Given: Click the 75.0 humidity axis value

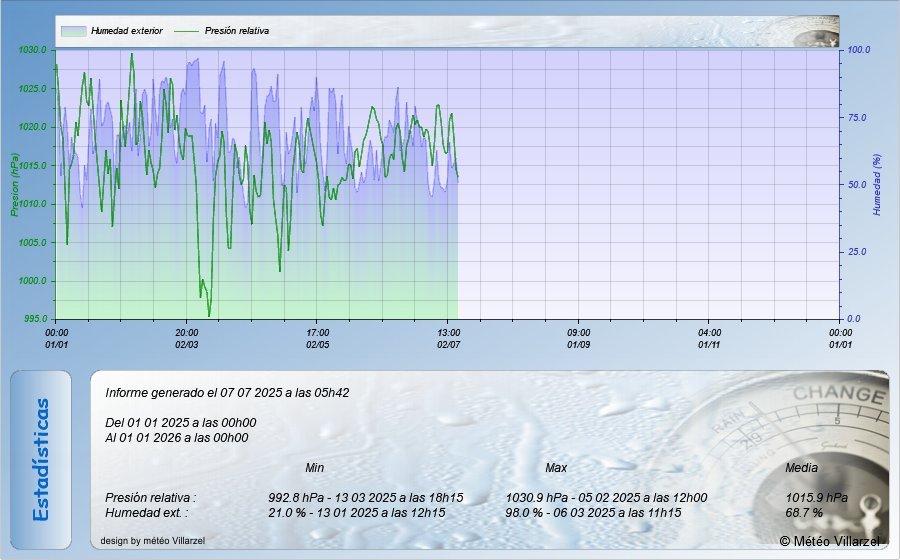Looking at the screenshot, I should [857, 118].
